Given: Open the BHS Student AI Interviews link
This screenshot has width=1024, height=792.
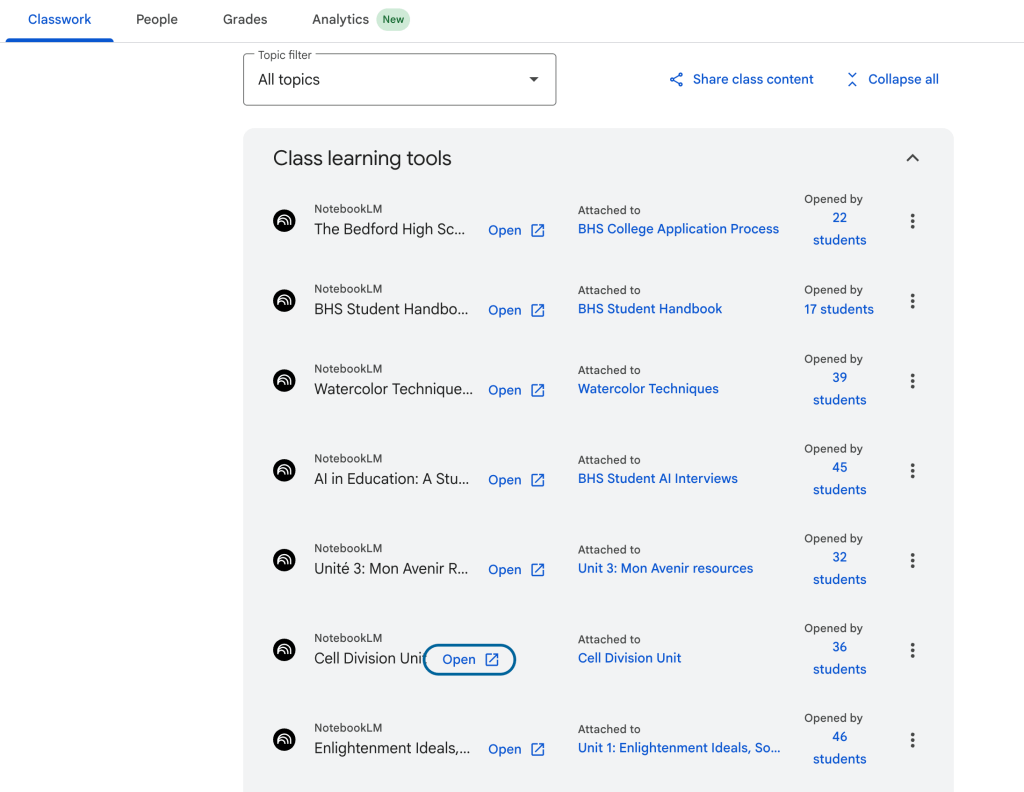Looking at the screenshot, I should (x=657, y=479).
